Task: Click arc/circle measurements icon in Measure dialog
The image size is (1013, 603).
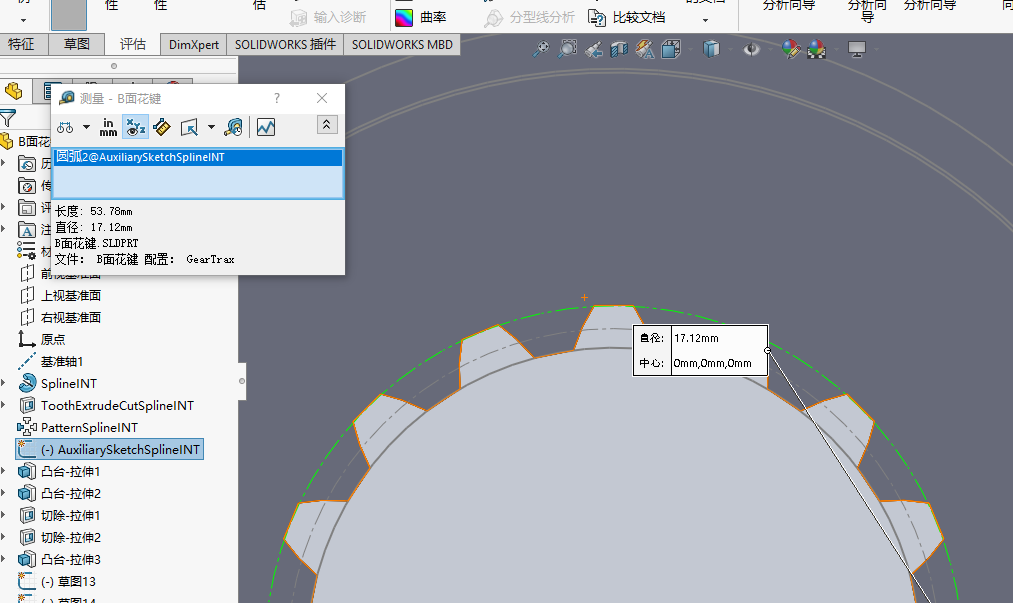Action: point(65,127)
